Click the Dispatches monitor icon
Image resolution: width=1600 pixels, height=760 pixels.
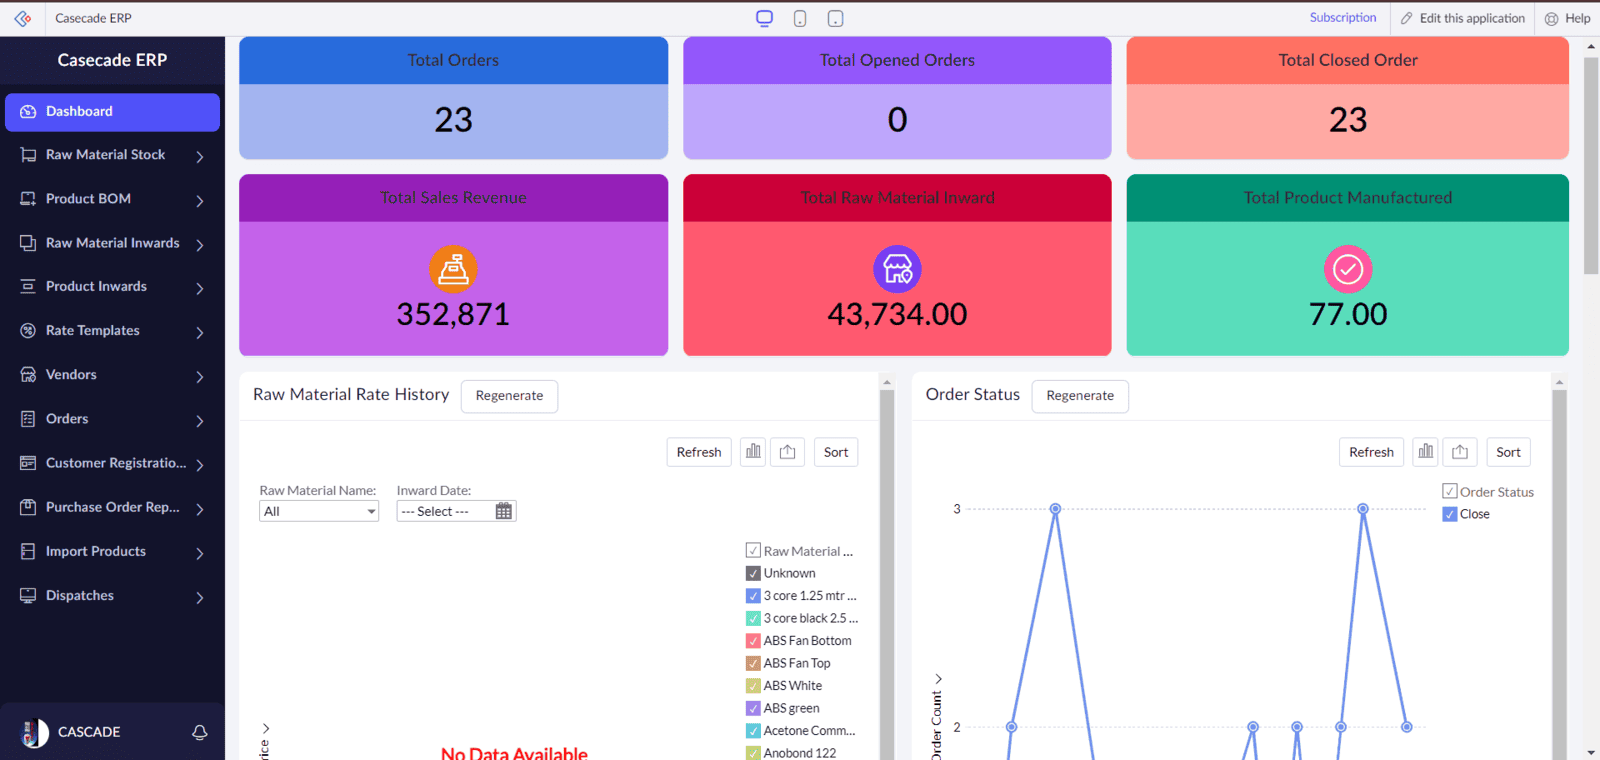(28, 595)
